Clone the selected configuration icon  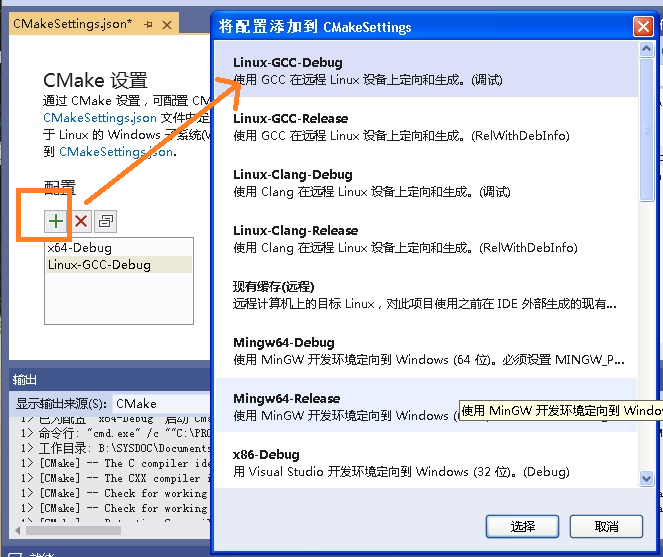[x=106, y=221]
